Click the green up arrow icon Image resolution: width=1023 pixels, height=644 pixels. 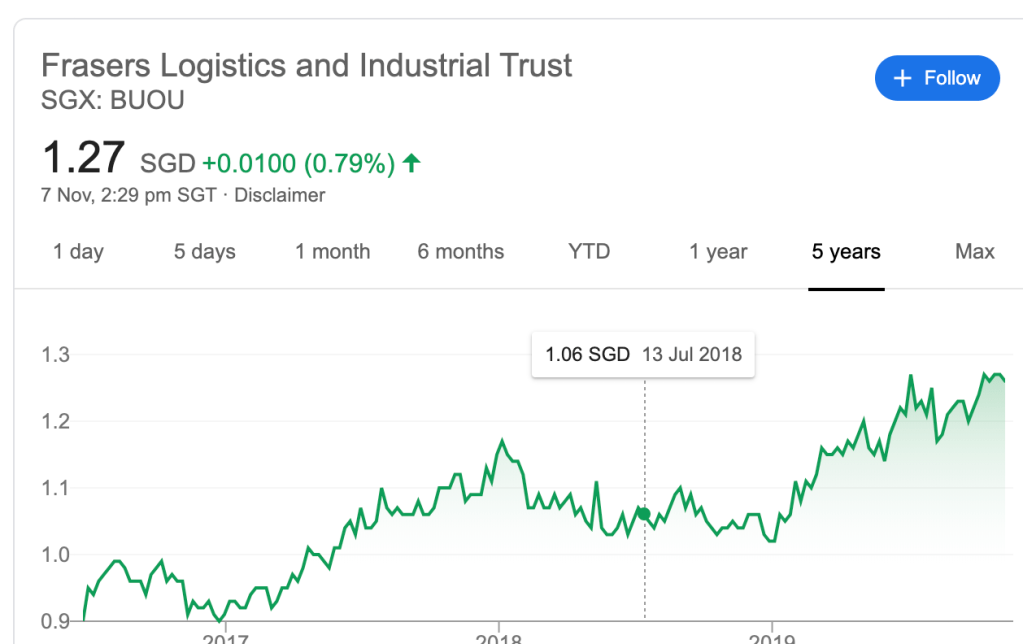[411, 163]
